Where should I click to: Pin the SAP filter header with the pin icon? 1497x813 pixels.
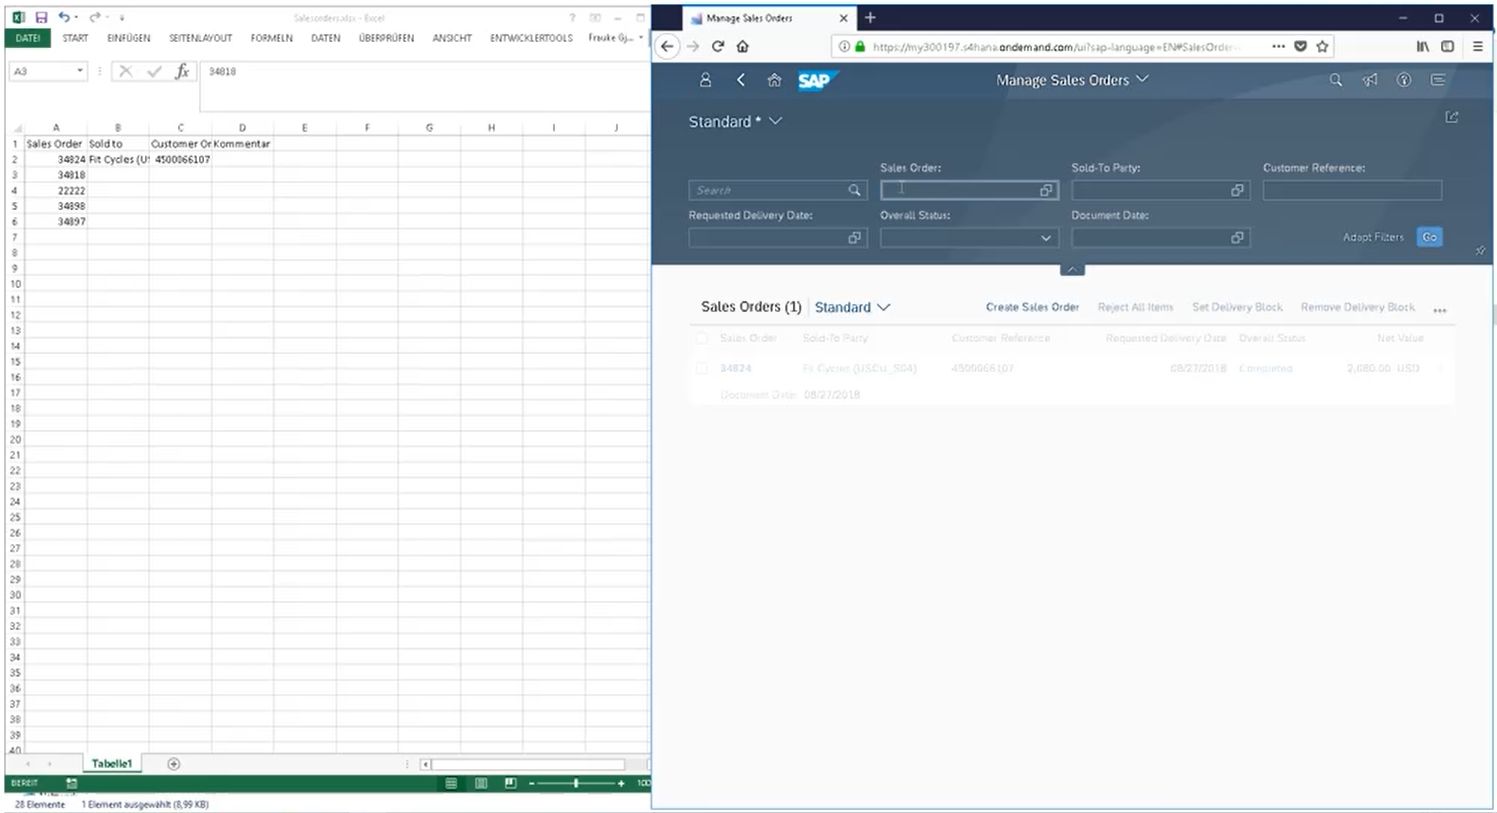pyautogui.click(x=1480, y=250)
